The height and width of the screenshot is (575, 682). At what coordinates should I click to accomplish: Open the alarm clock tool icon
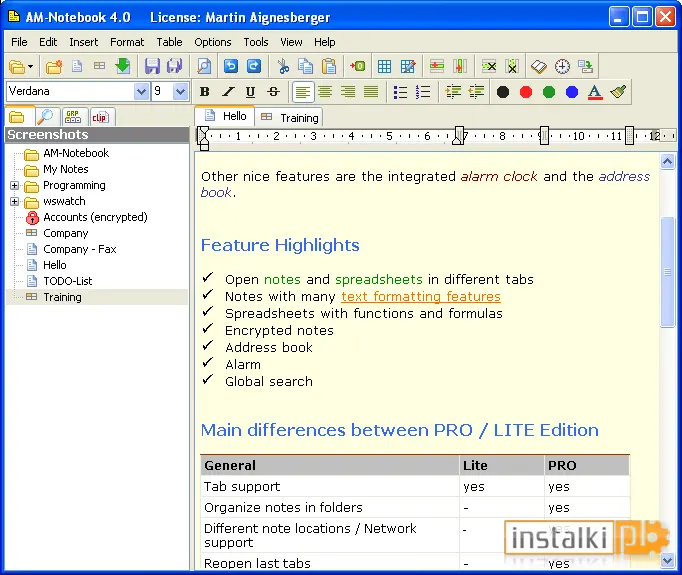(x=562, y=67)
